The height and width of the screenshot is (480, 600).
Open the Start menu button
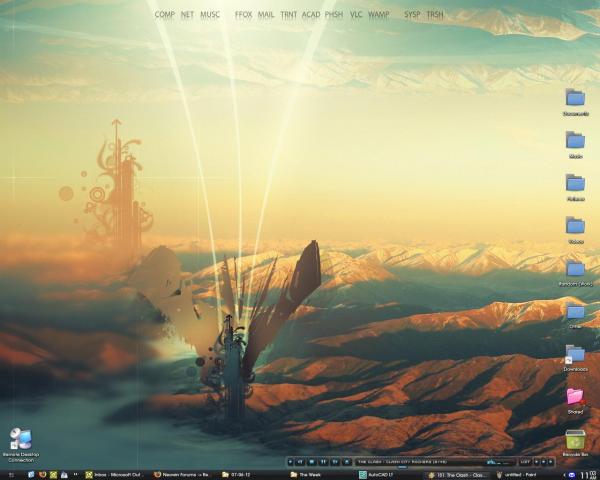[x=11, y=475]
